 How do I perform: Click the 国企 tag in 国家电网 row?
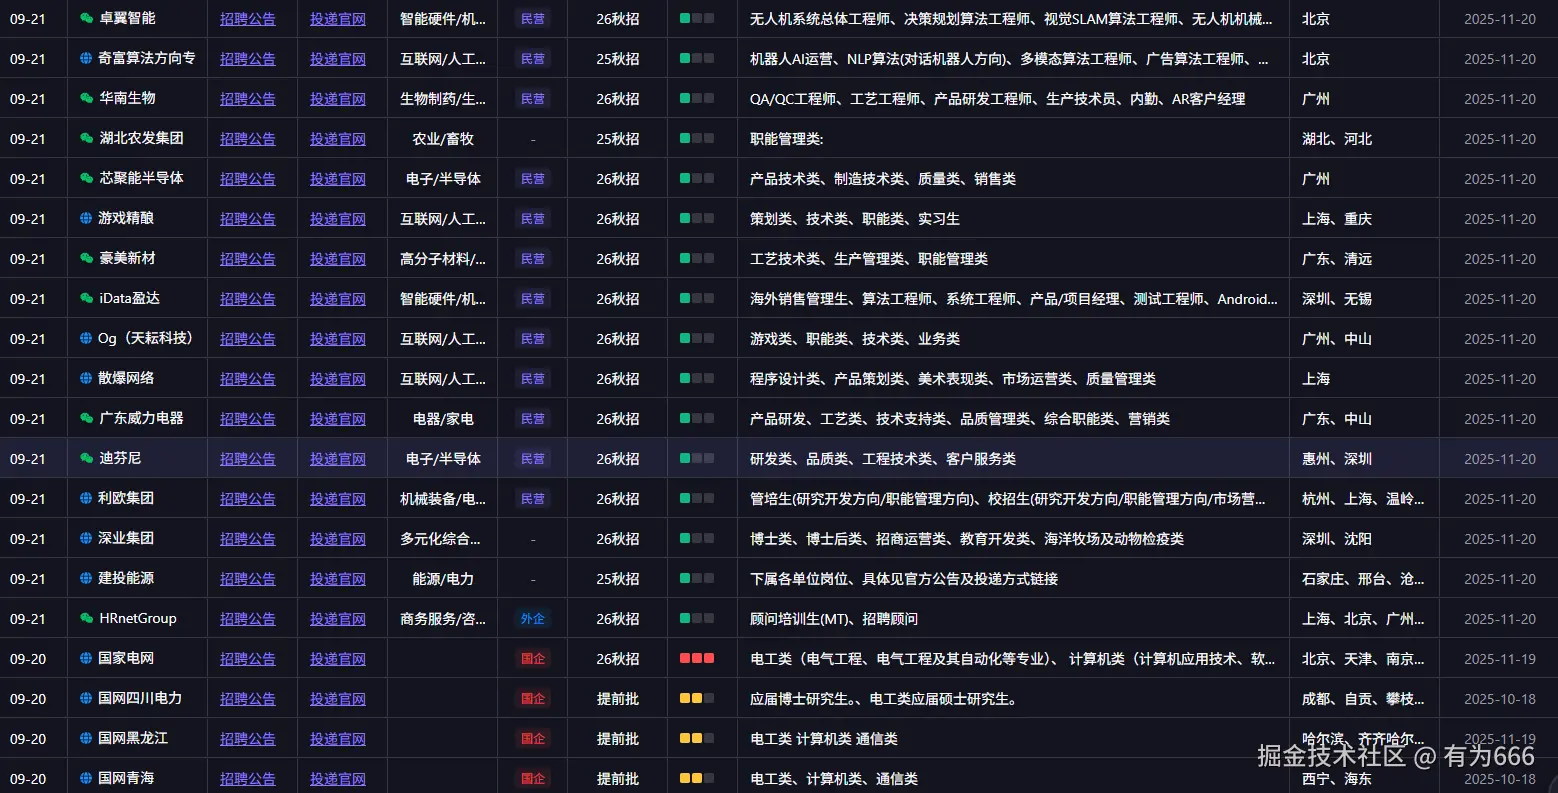(533, 659)
